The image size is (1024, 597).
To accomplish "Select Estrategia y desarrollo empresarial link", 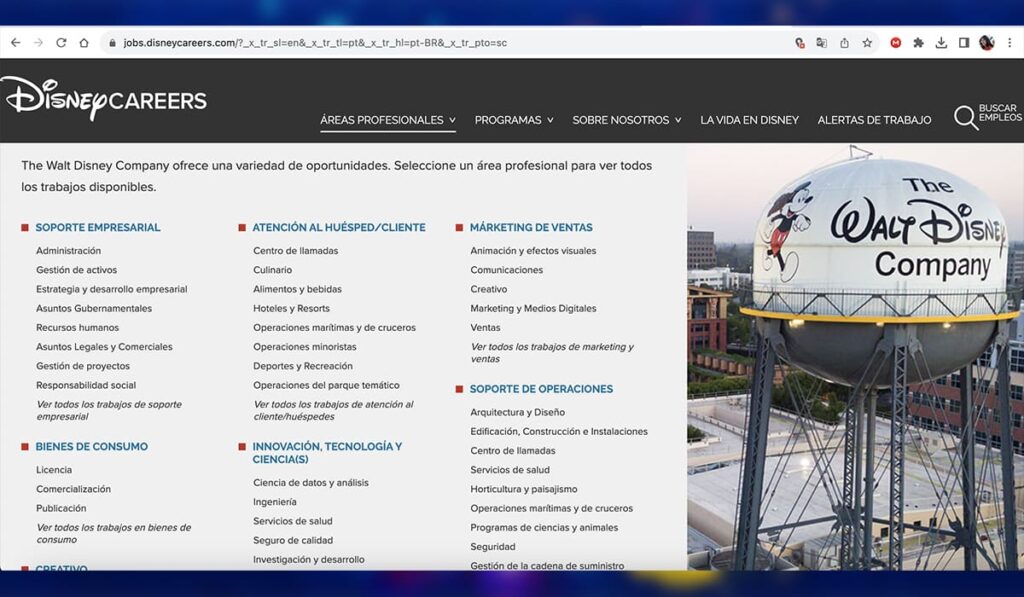I will (x=112, y=289).
